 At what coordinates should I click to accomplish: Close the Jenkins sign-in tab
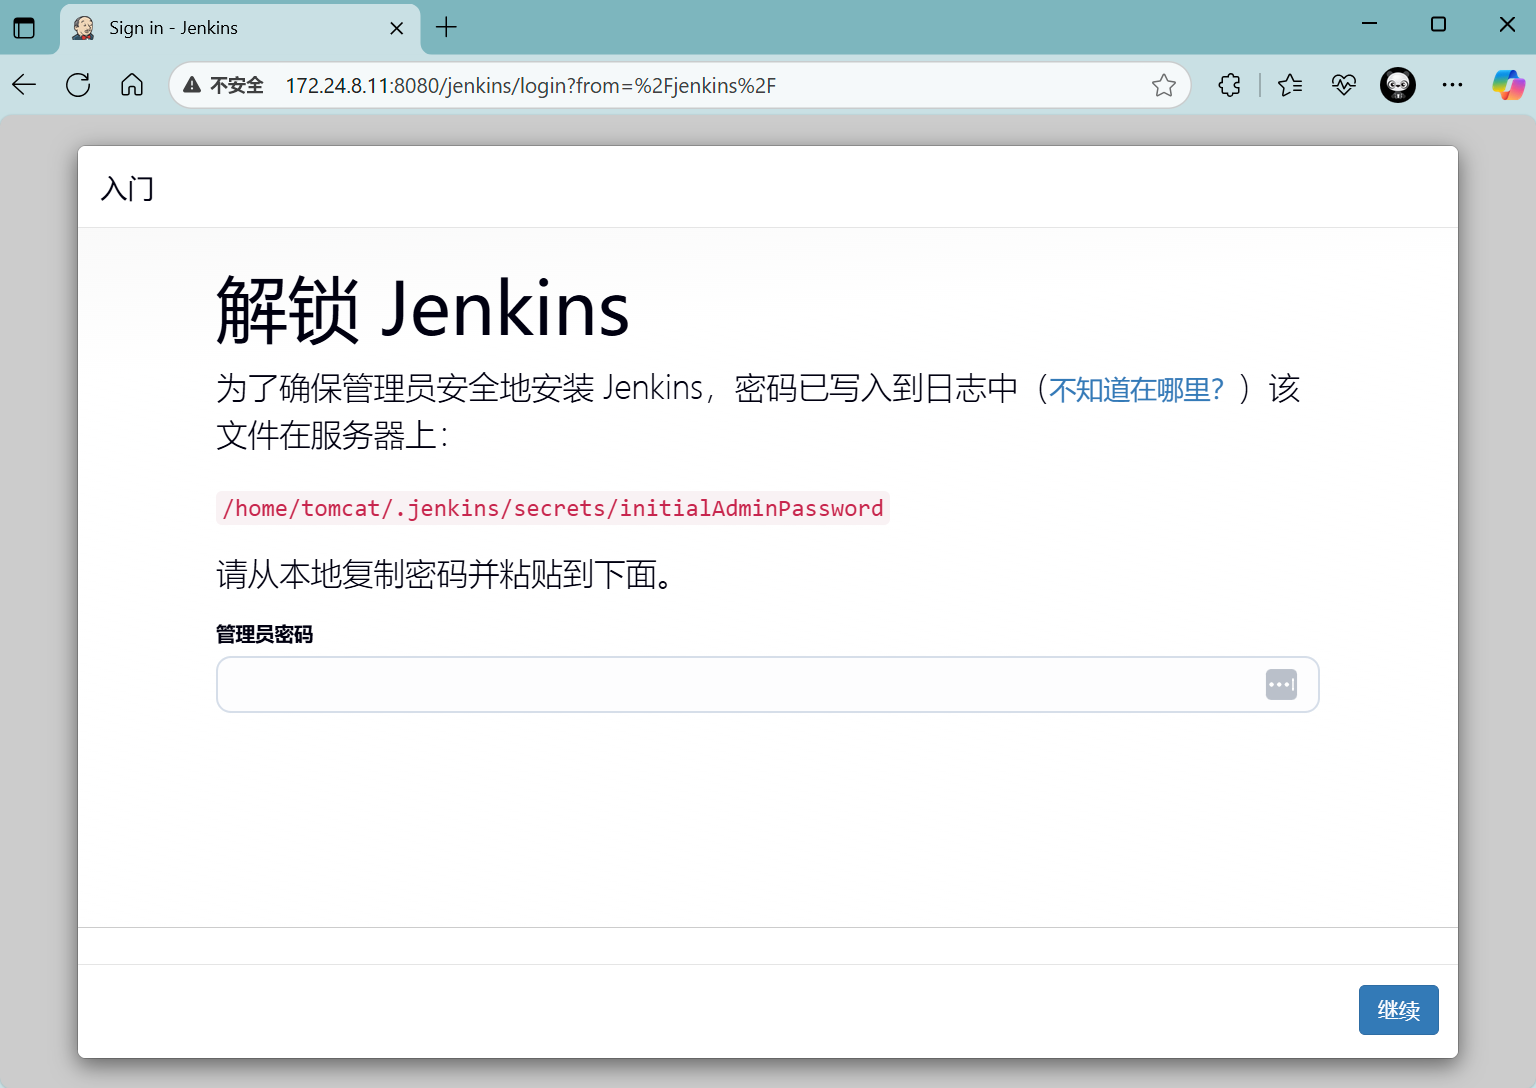pos(397,28)
